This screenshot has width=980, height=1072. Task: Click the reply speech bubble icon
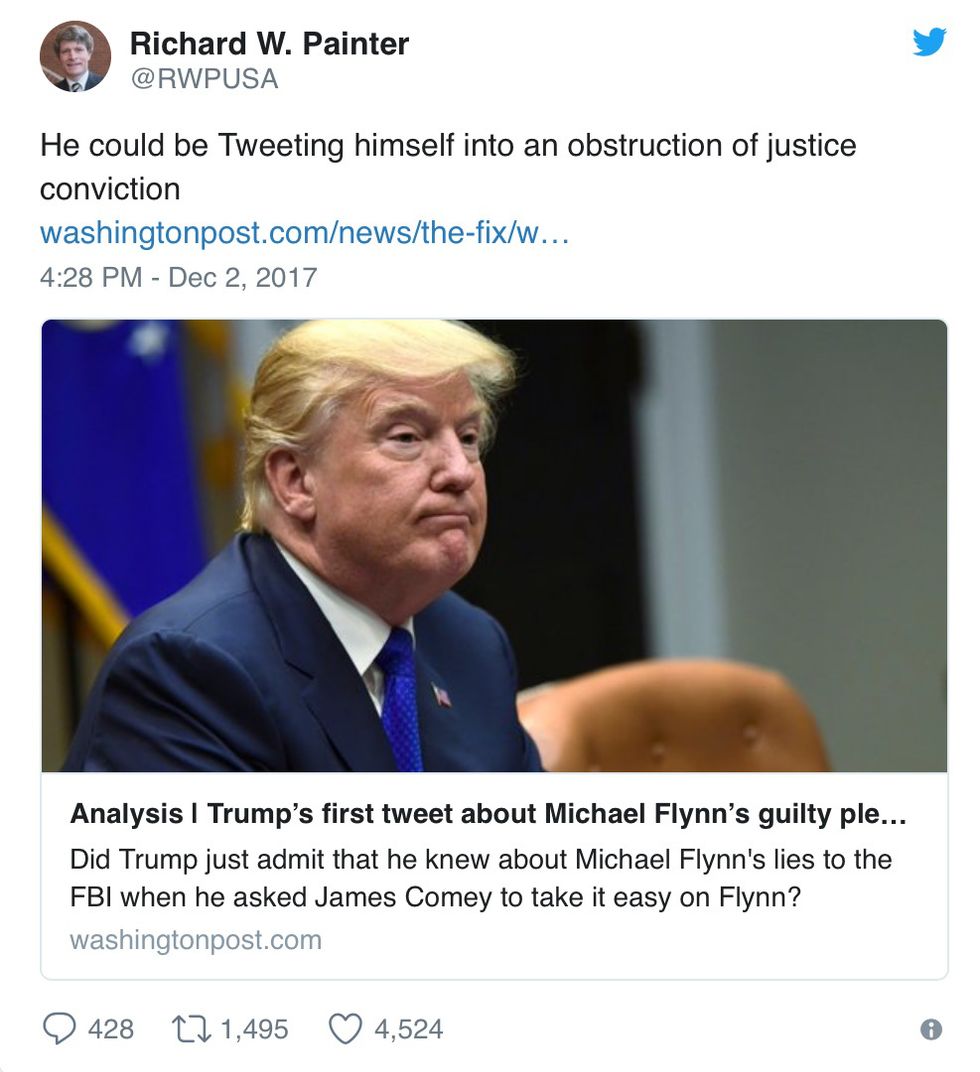(59, 1028)
